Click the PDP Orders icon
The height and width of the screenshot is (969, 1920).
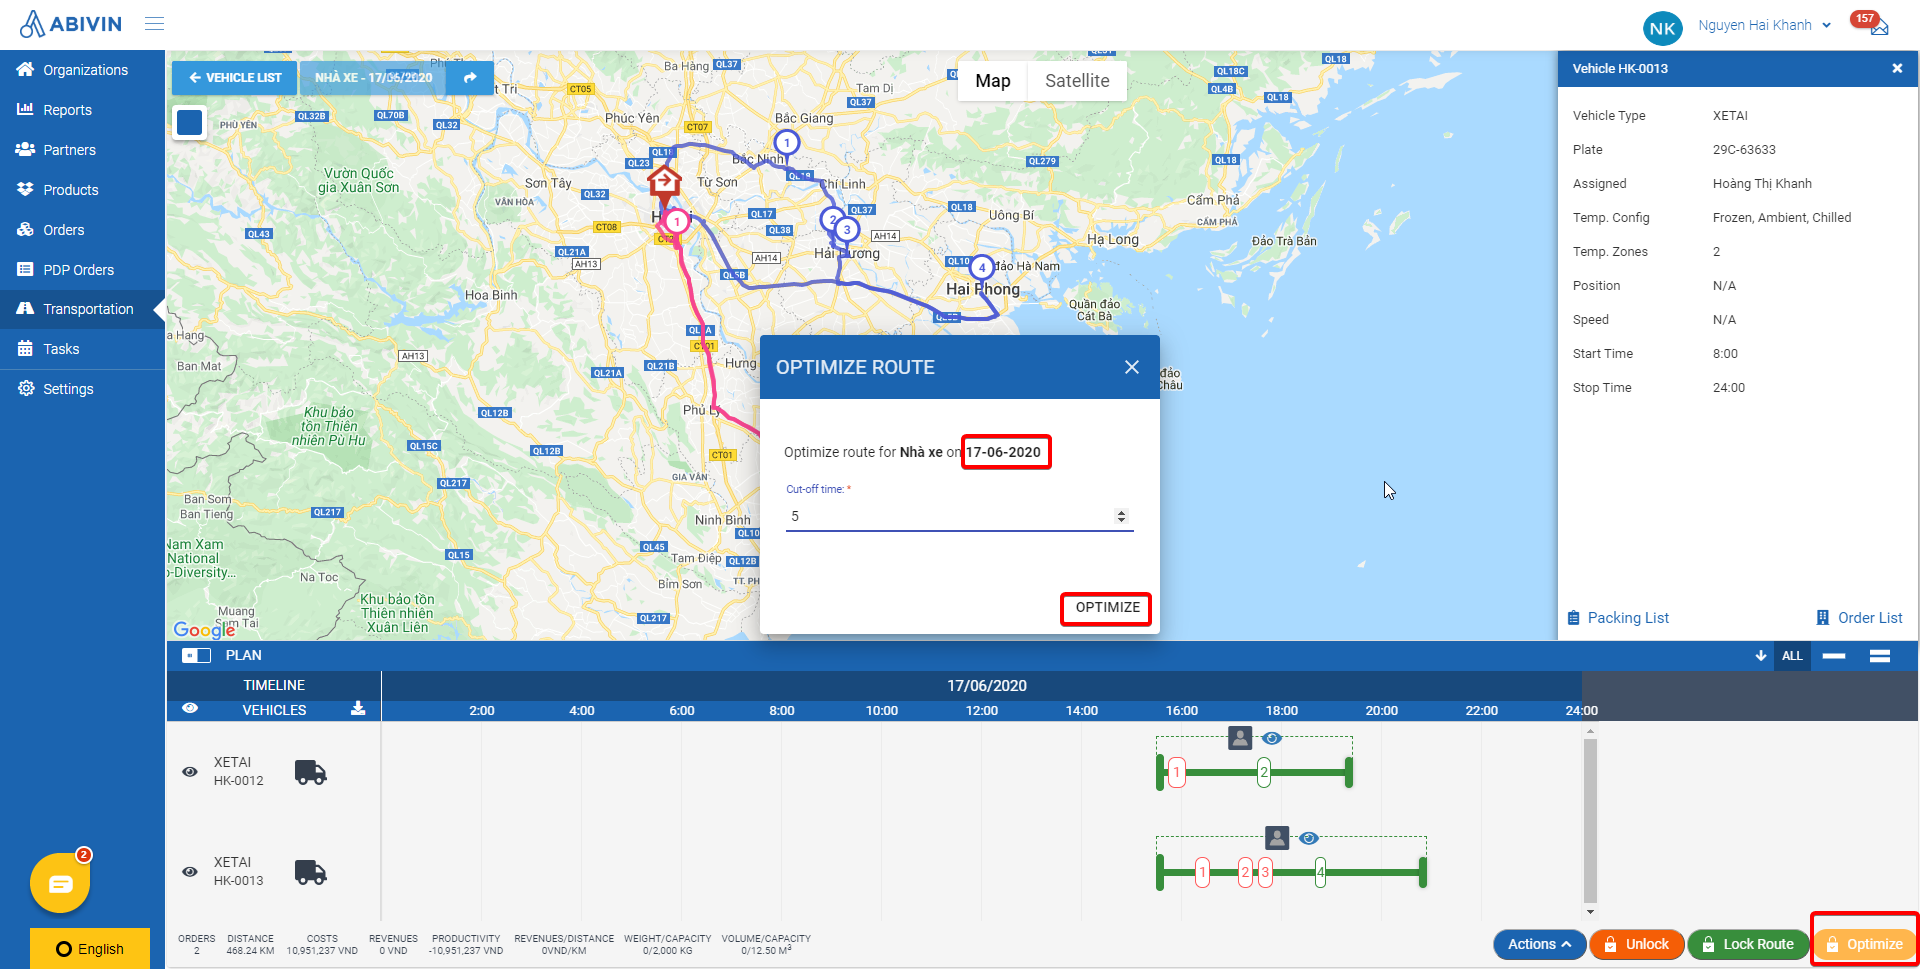click(x=26, y=270)
